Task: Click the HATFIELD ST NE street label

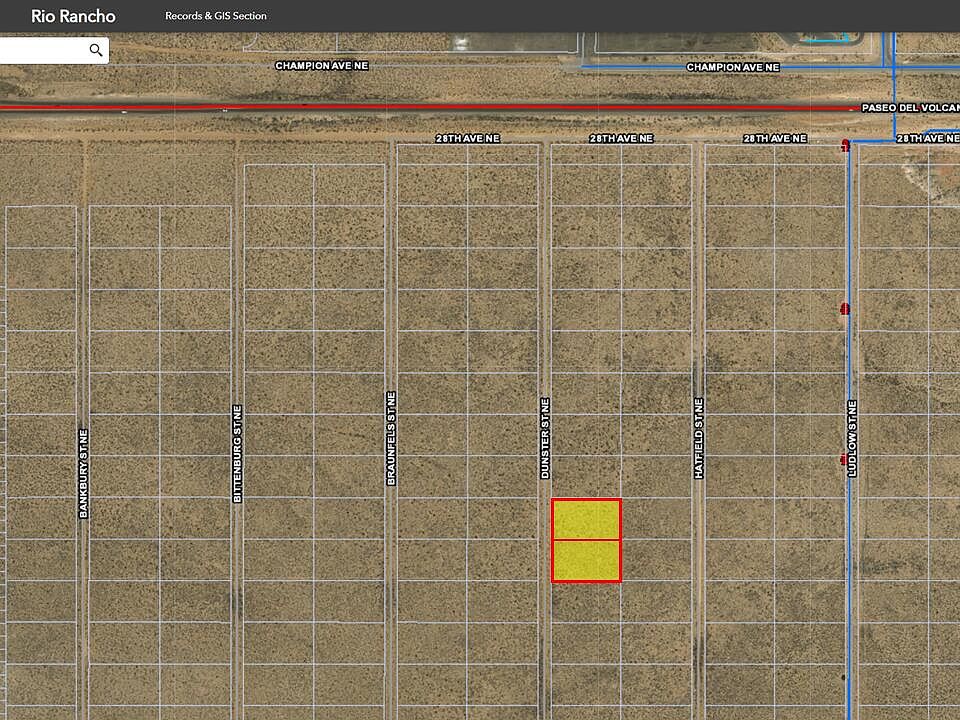Action: 699,438
